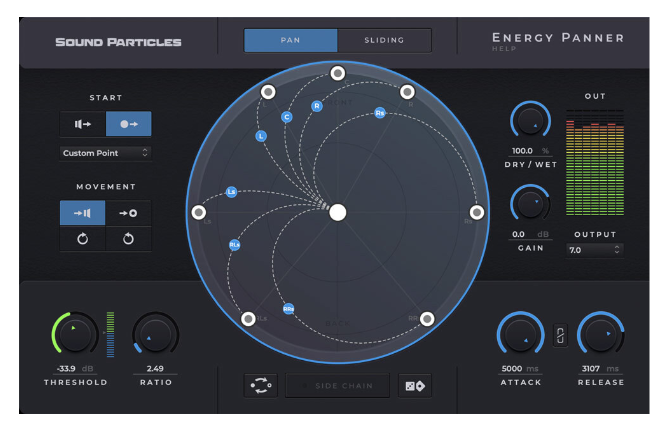Open the 7.0 output format dropdown
The image size is (670, 440).
[x=594, y=250]
